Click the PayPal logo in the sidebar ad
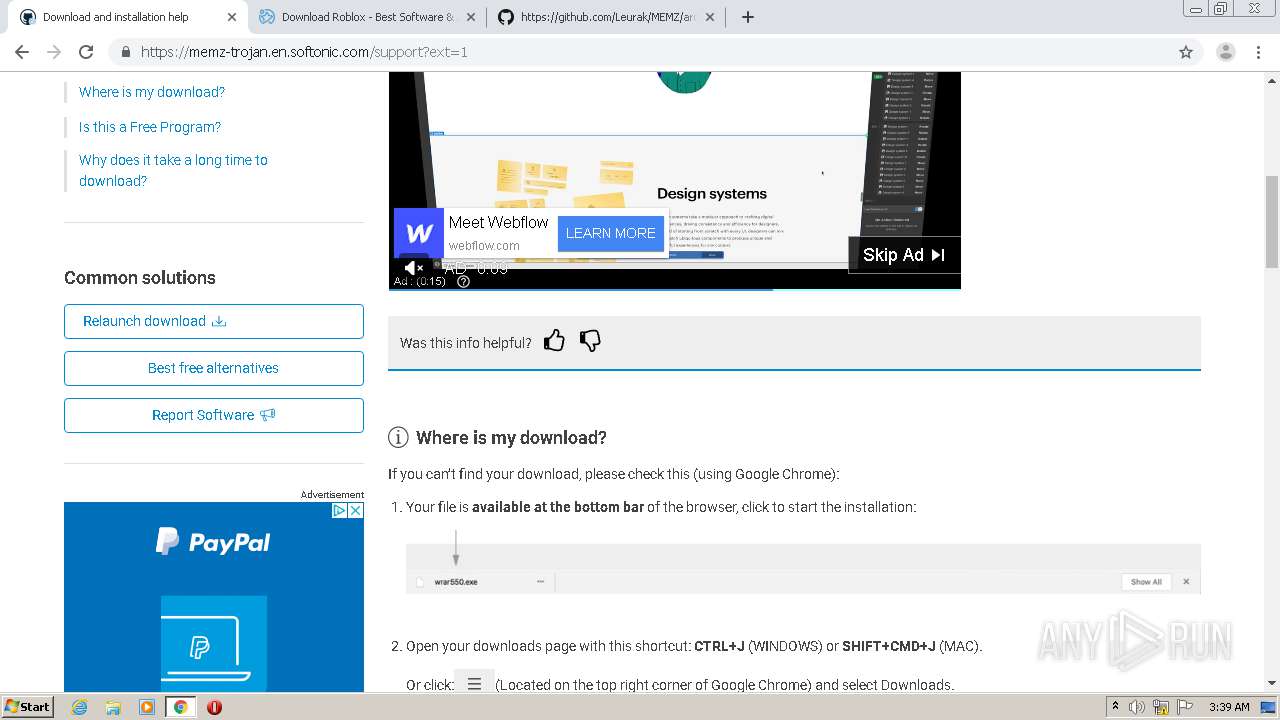 pos(213,542)
